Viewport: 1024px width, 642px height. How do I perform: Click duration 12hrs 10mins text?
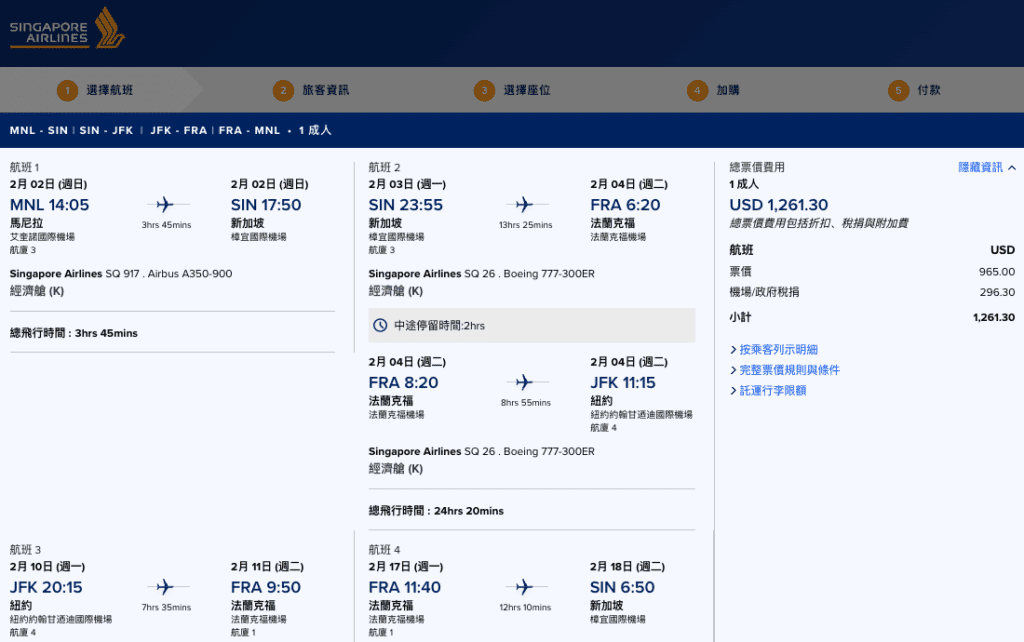tap(525, 607)
